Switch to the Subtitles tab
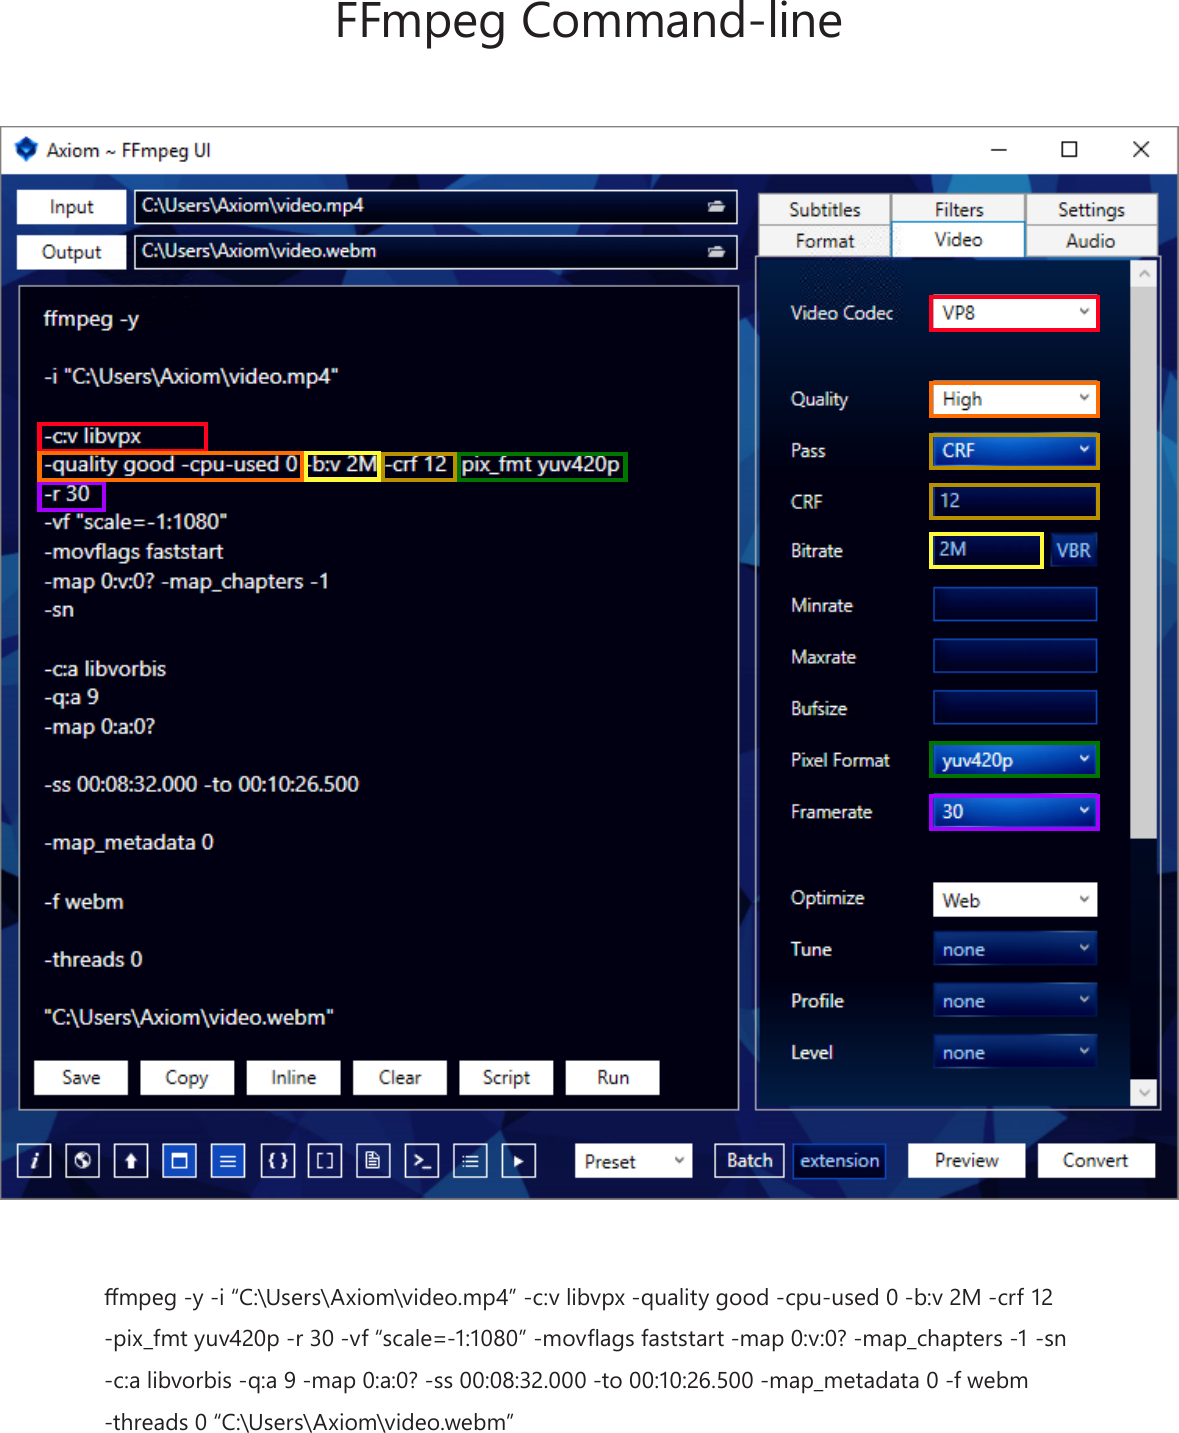 824,209
